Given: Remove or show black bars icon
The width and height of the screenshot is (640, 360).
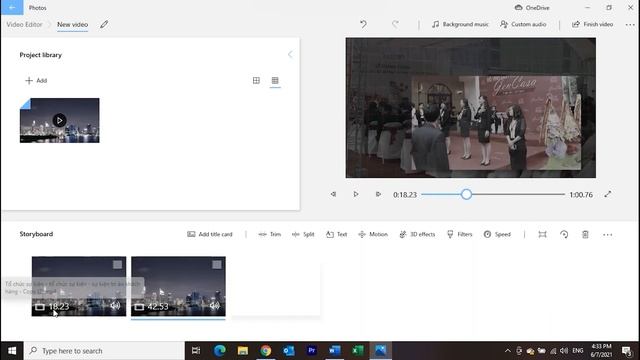Looking at the screenshot, I should [542, 234].
